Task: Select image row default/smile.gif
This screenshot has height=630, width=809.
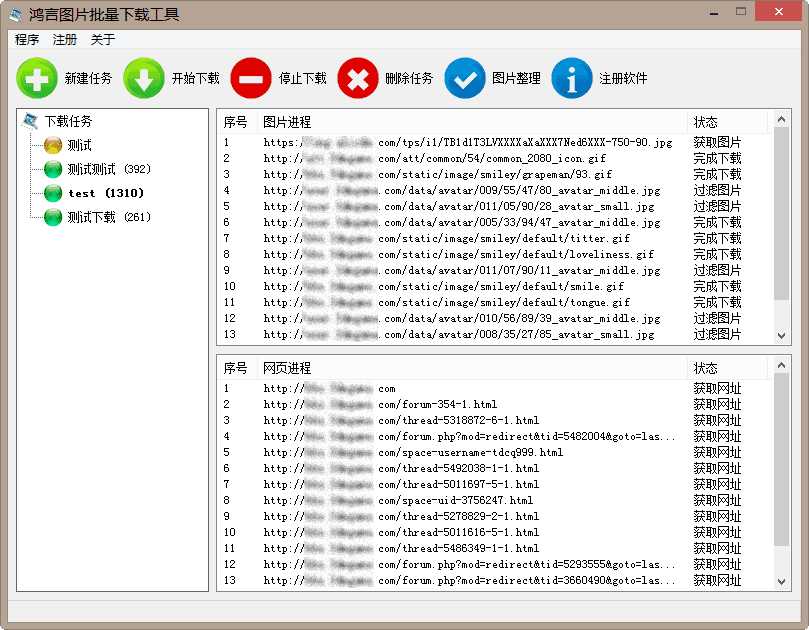Action: click(495, 286)
